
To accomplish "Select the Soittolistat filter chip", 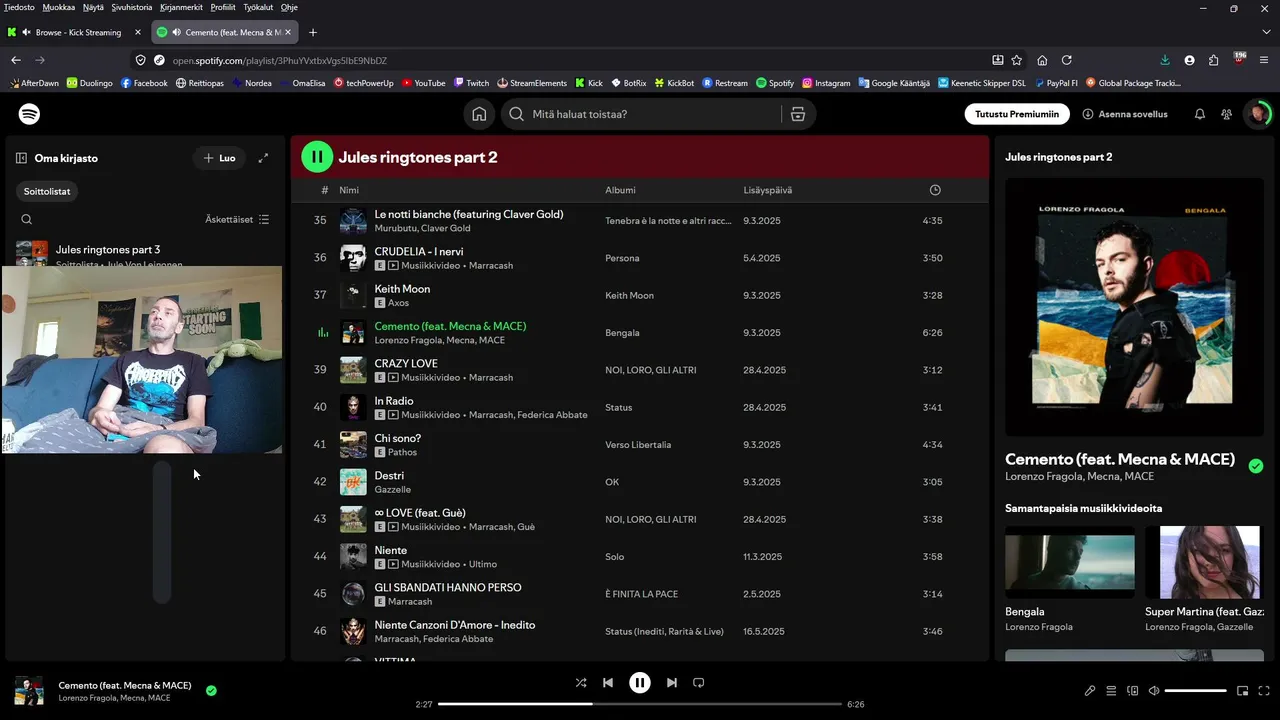I will (47, 190).
